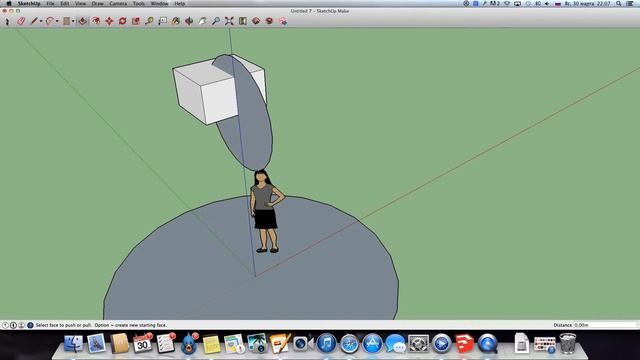The image size is (640, 360).
Task: Open the View menu
Action: pos(80,4)
